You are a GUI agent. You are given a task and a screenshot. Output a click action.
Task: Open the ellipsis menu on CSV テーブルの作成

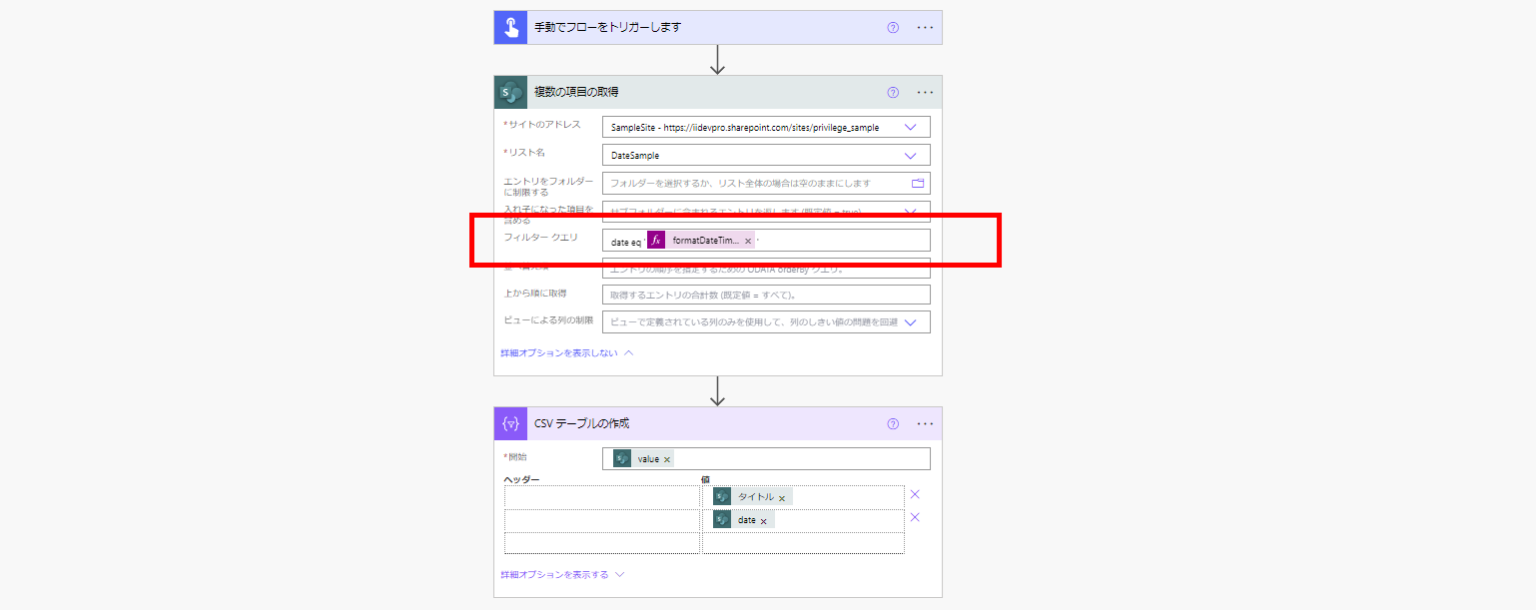tap(924, 423)
